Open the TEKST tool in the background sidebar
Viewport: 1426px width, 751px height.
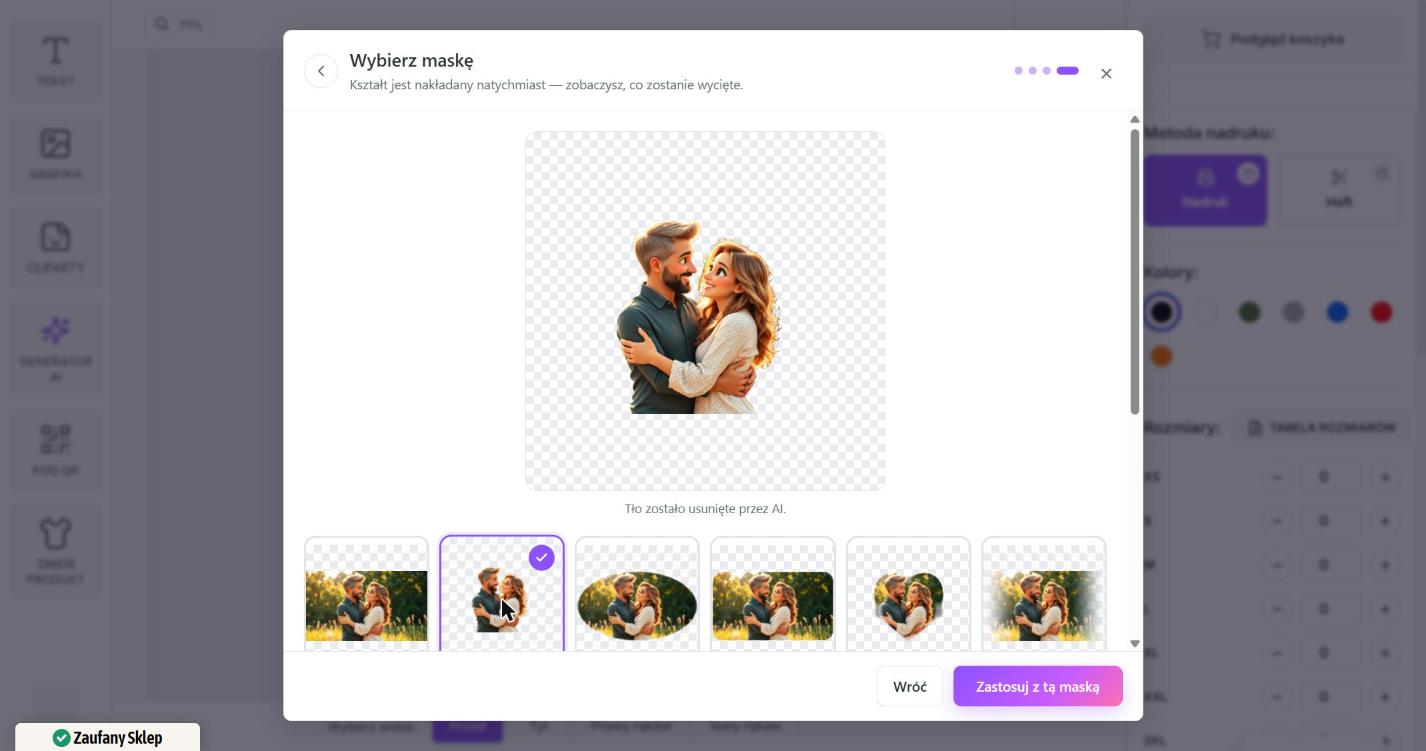(56, 60)
